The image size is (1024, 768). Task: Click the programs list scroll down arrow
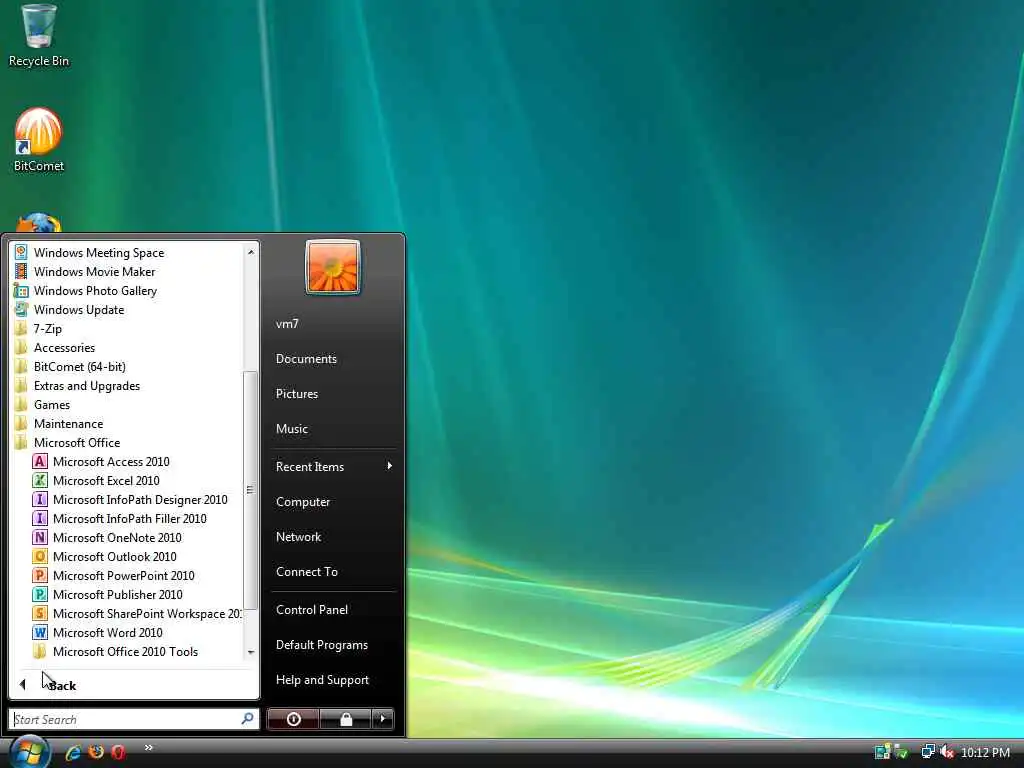tap(250, 652)
